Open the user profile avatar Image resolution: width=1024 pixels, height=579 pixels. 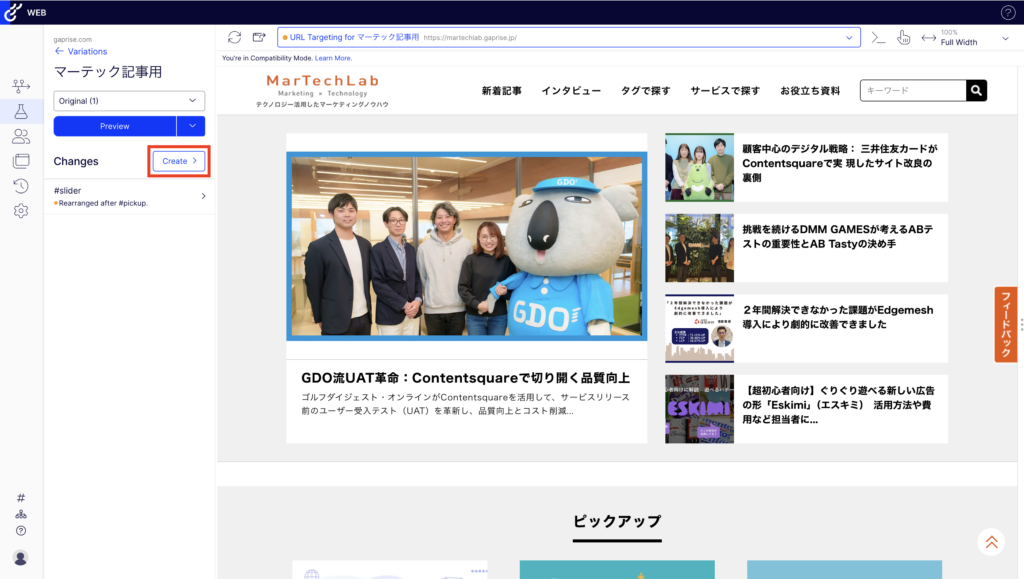(21, 557)
